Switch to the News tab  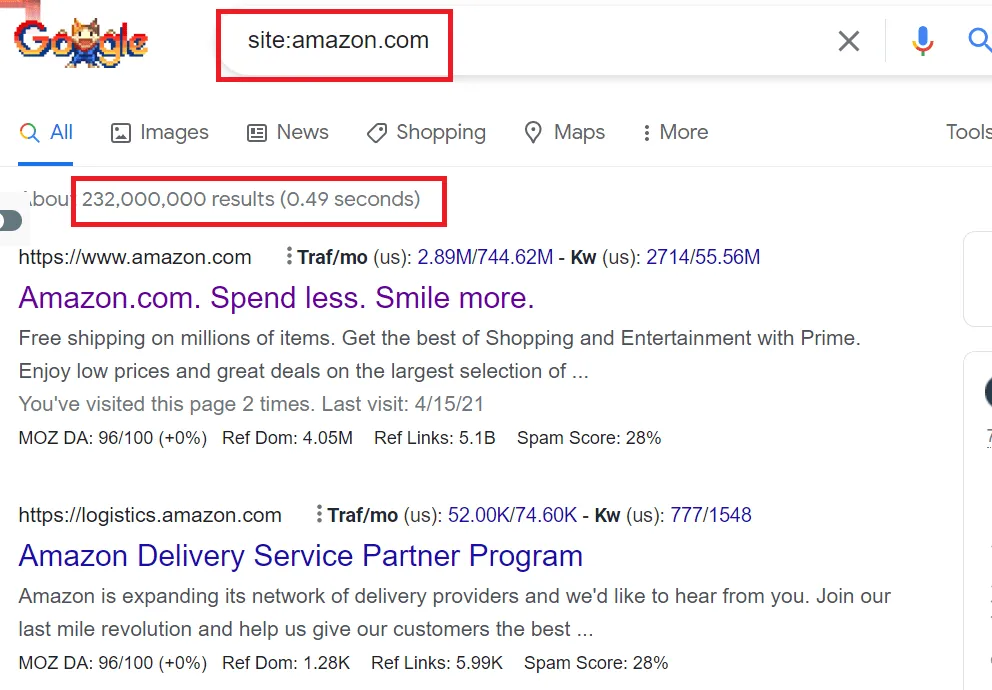(x=288, y=132)
